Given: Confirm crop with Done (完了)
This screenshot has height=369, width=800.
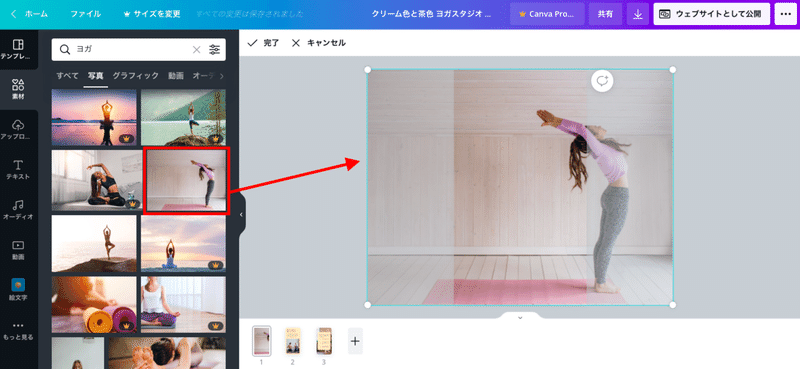Looking at the screenshot, I should click(263, 43).
